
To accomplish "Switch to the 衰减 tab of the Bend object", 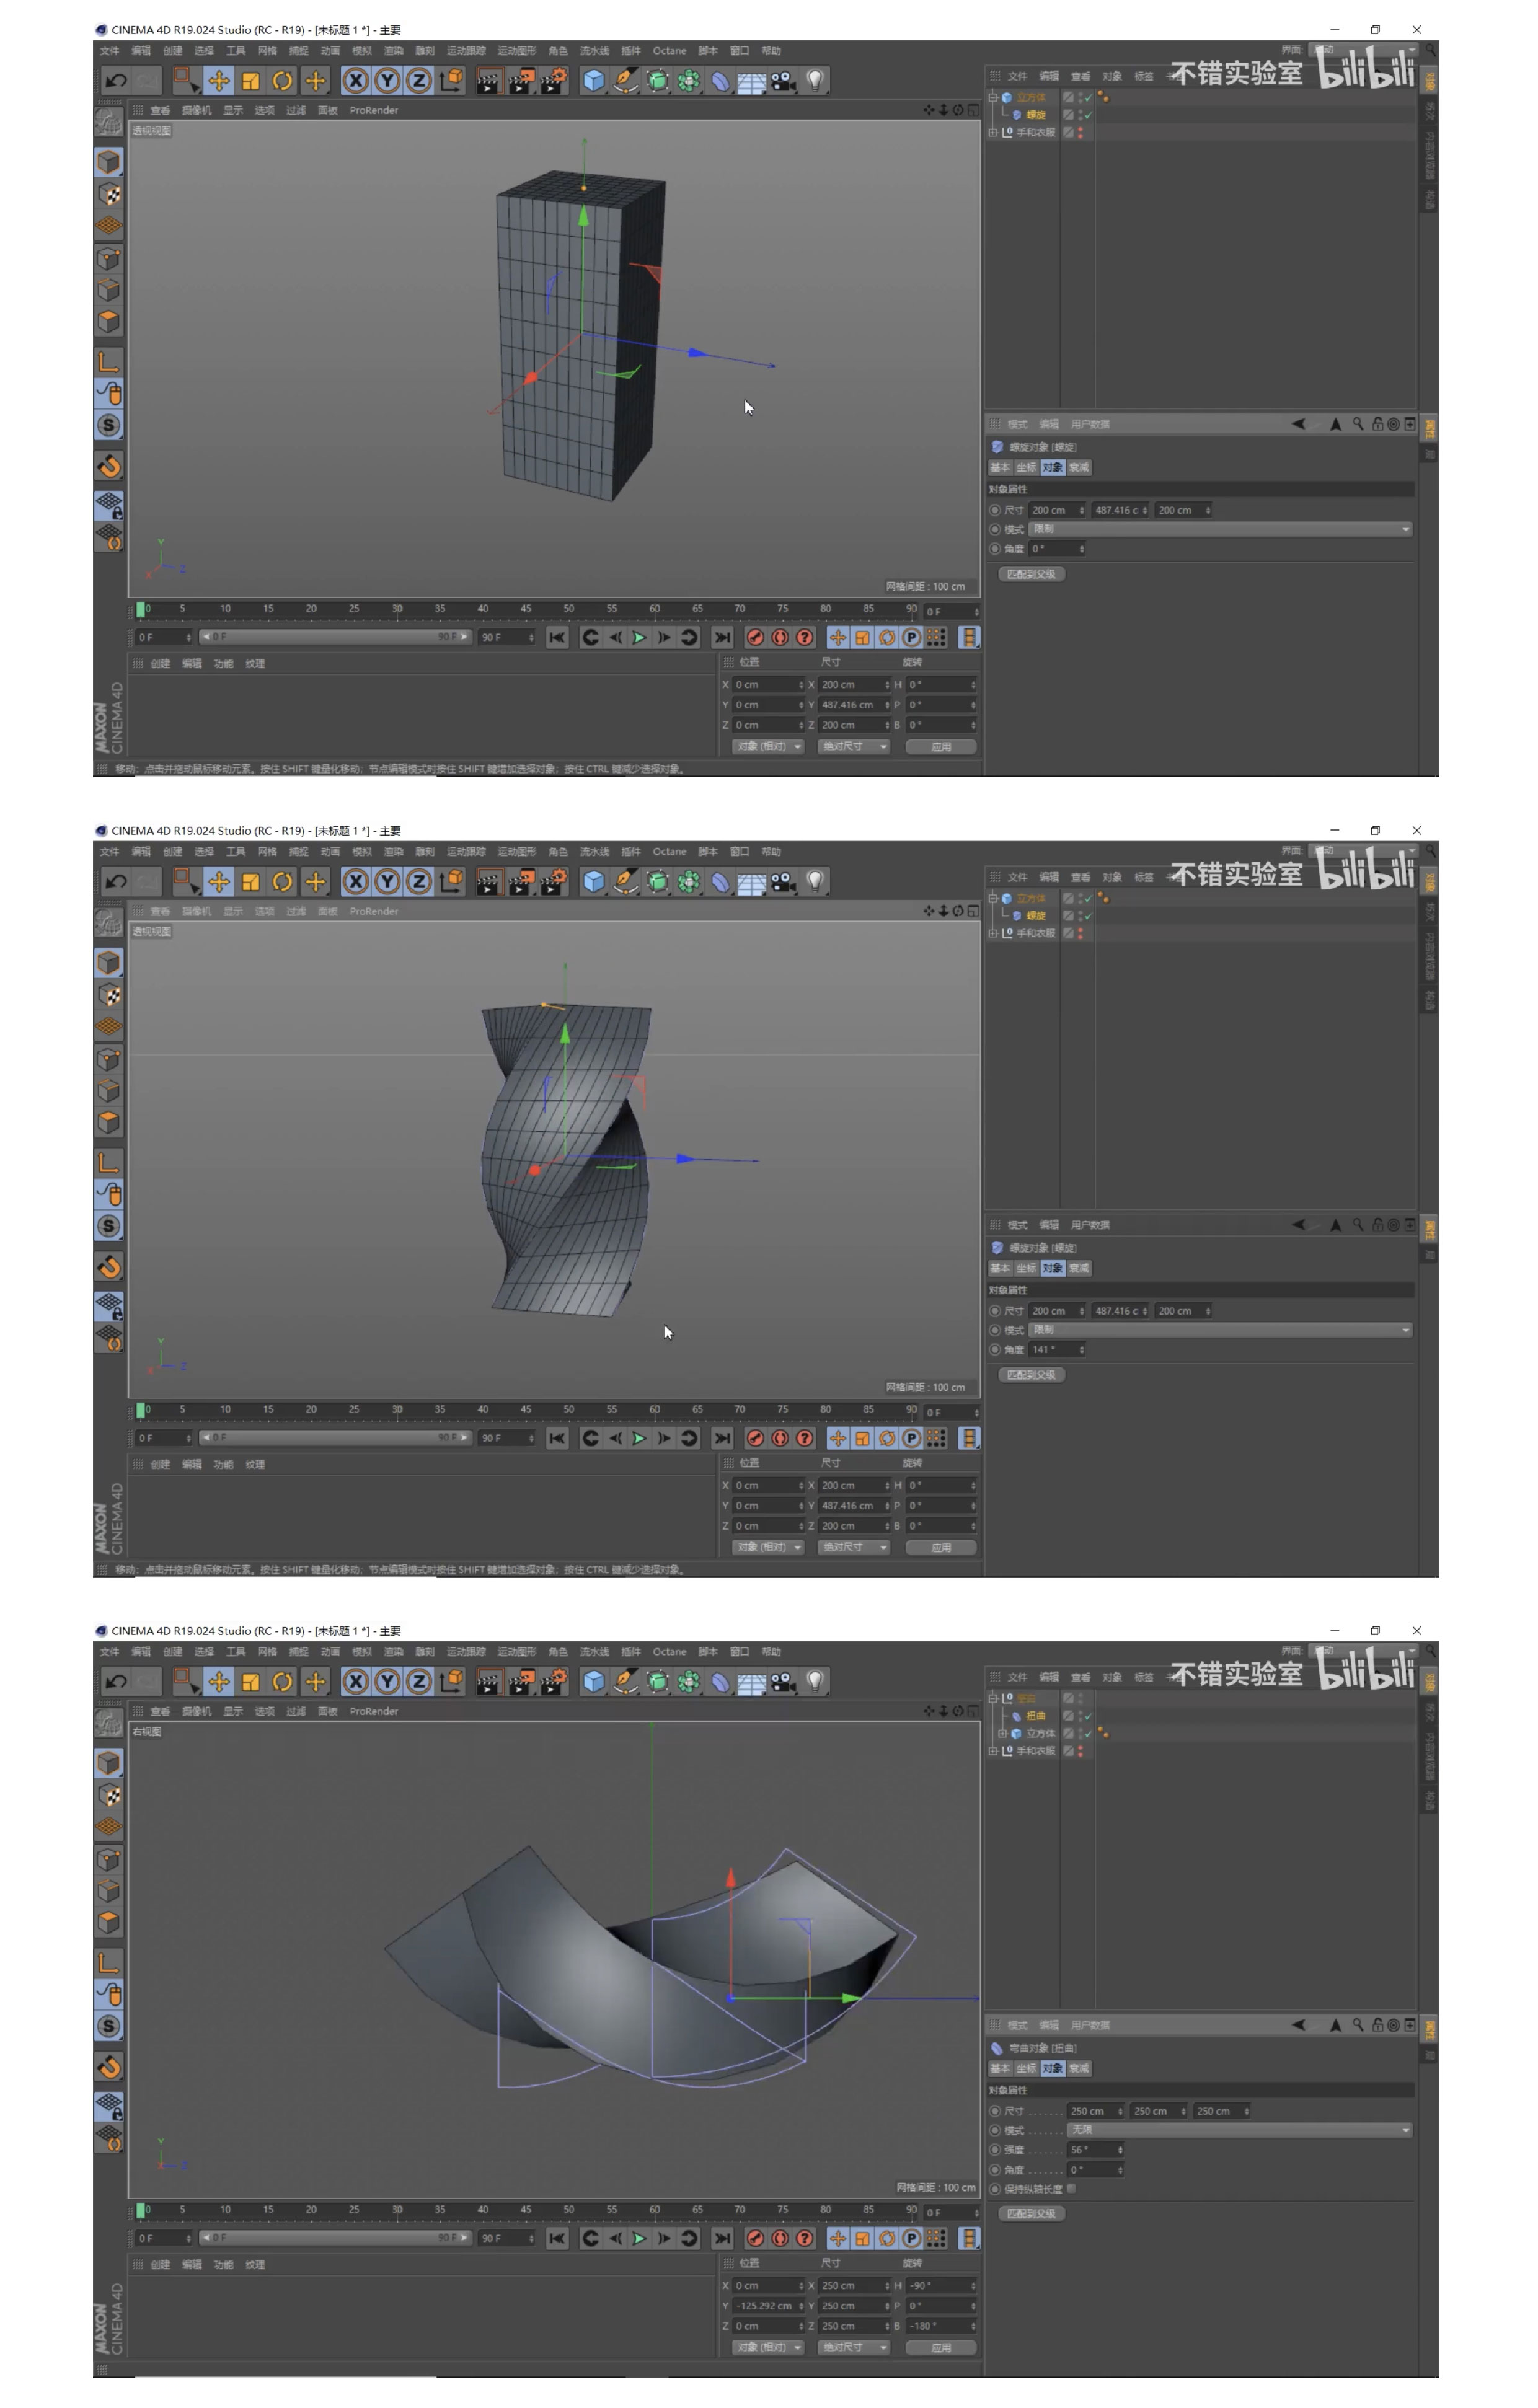I will tap(1079, 2069).
